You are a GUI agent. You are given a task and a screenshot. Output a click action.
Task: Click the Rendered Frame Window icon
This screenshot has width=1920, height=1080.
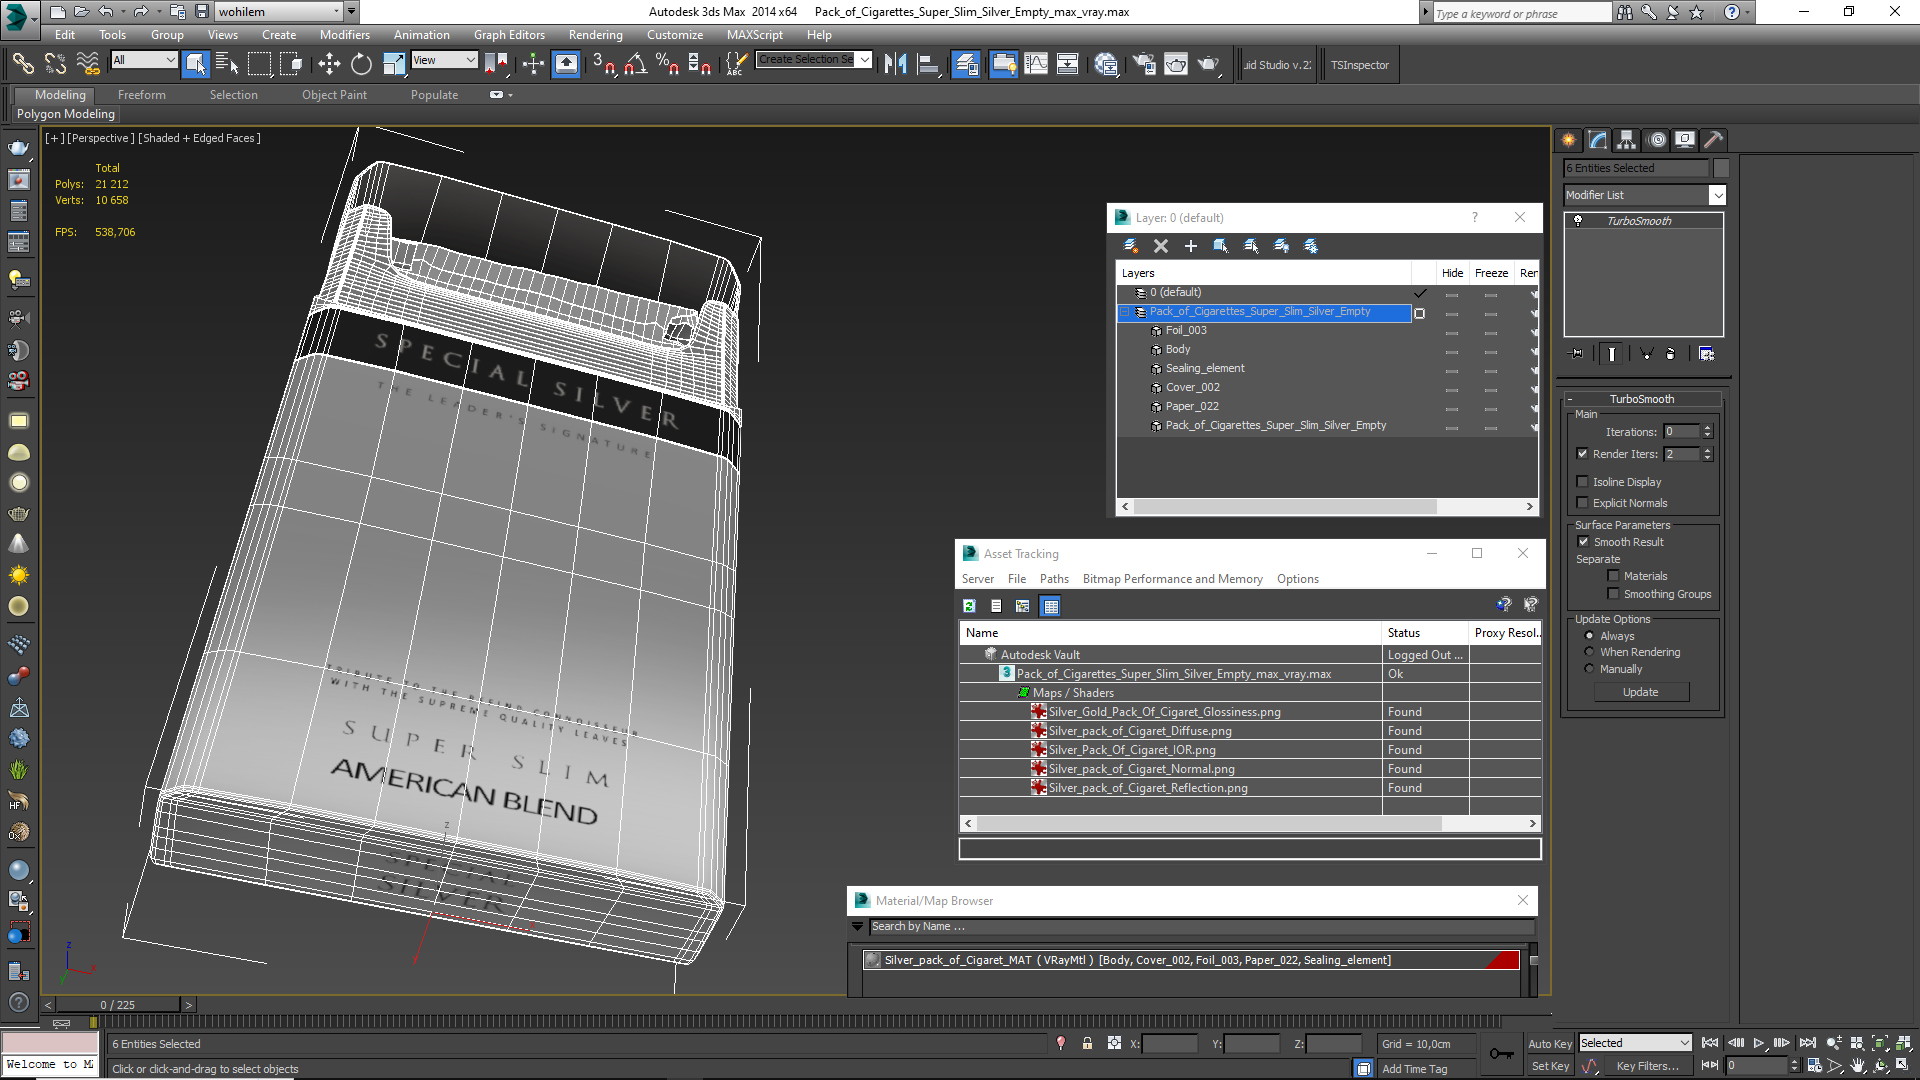point(1176,64)
